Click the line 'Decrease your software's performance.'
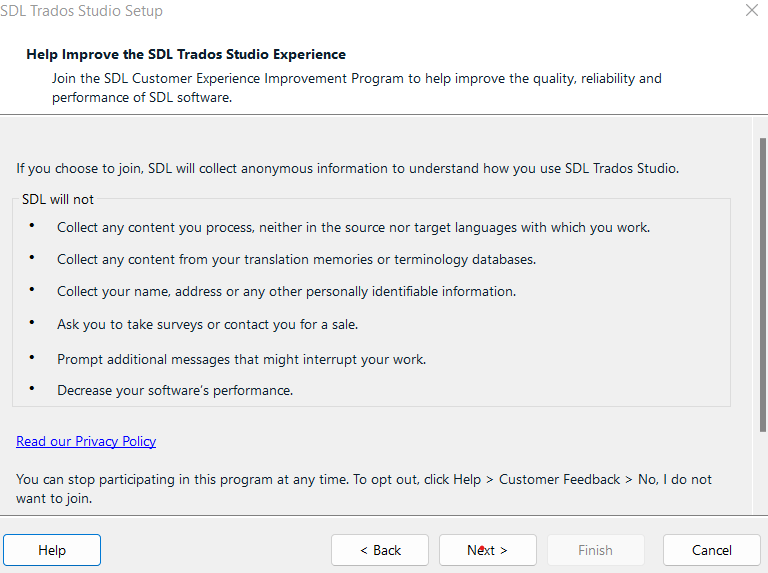Screen dimensions: 768x573 (175, 390)
